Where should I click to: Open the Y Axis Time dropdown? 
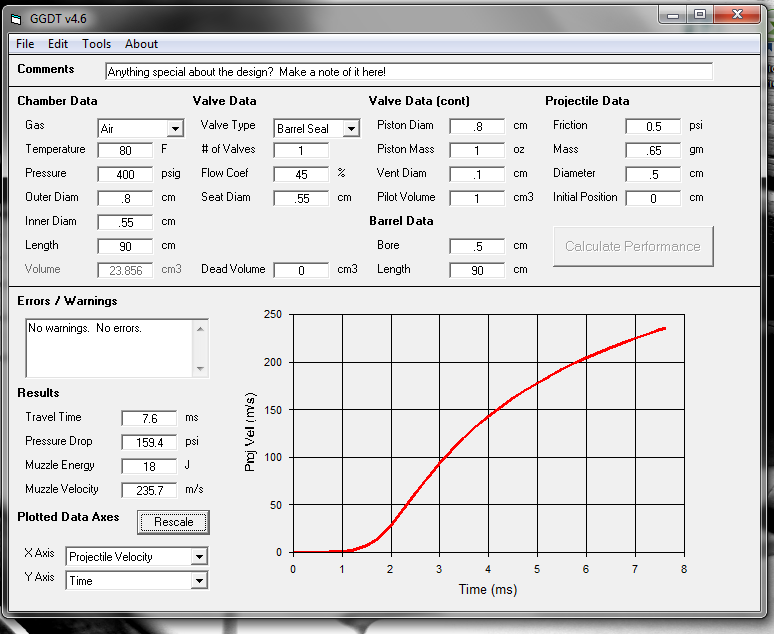click(x=199, y=581)
